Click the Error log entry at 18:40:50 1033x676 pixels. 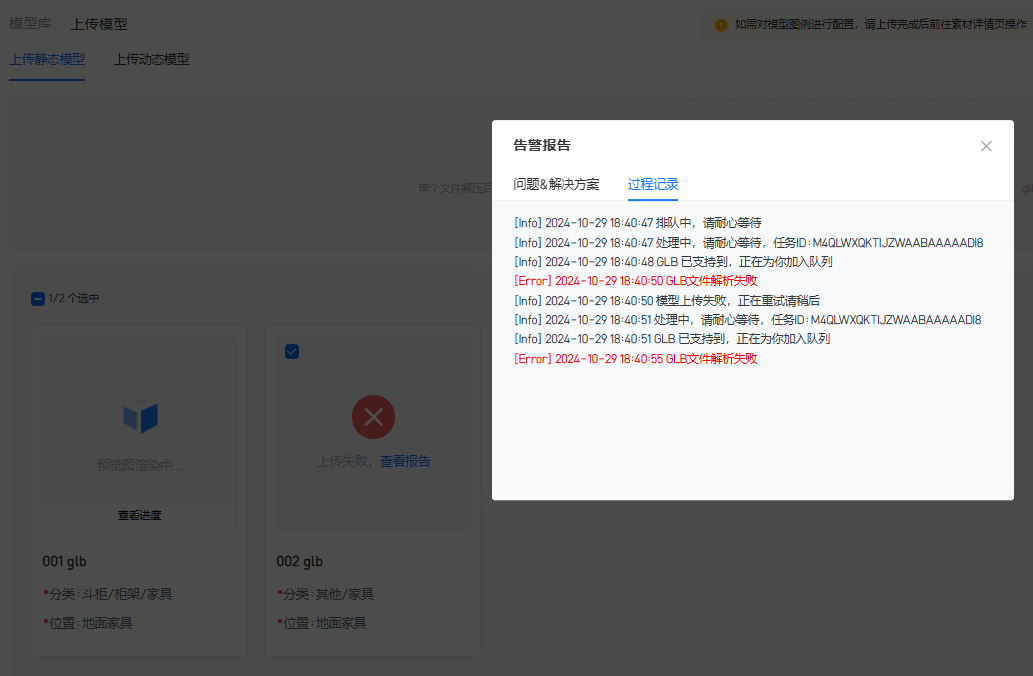pos(635,281)
